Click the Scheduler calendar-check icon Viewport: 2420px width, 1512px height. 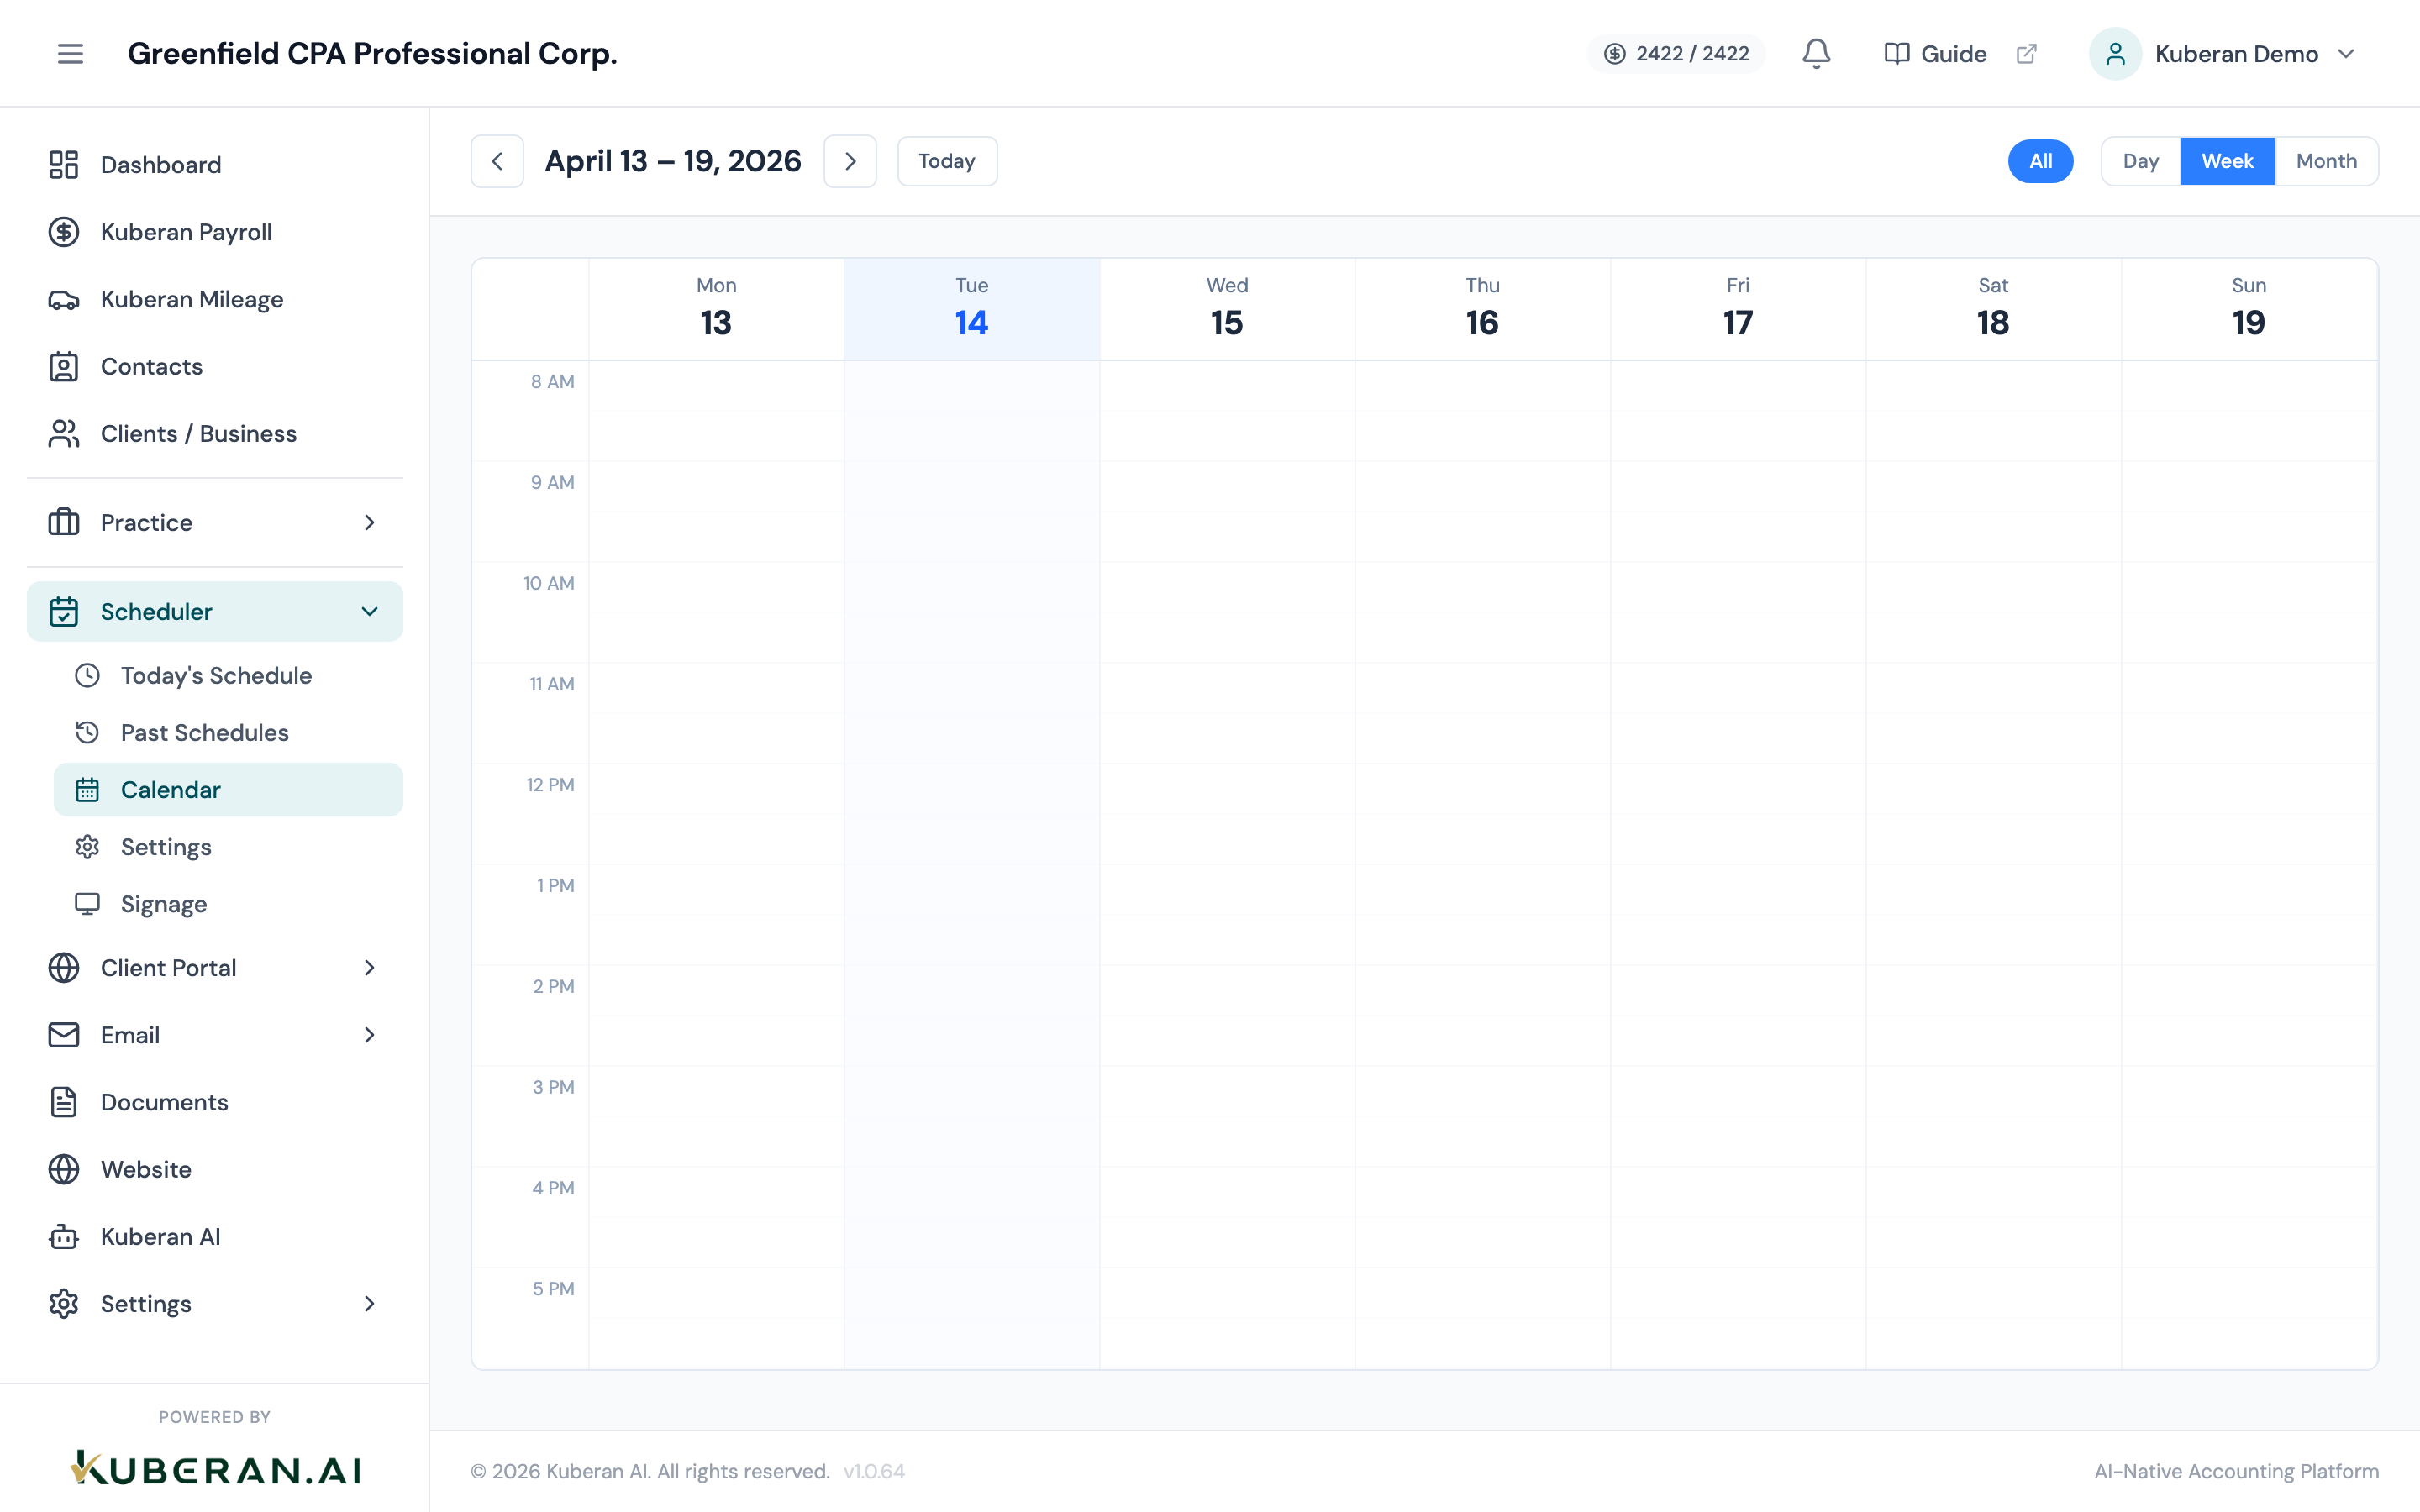(x=64, y=611)
